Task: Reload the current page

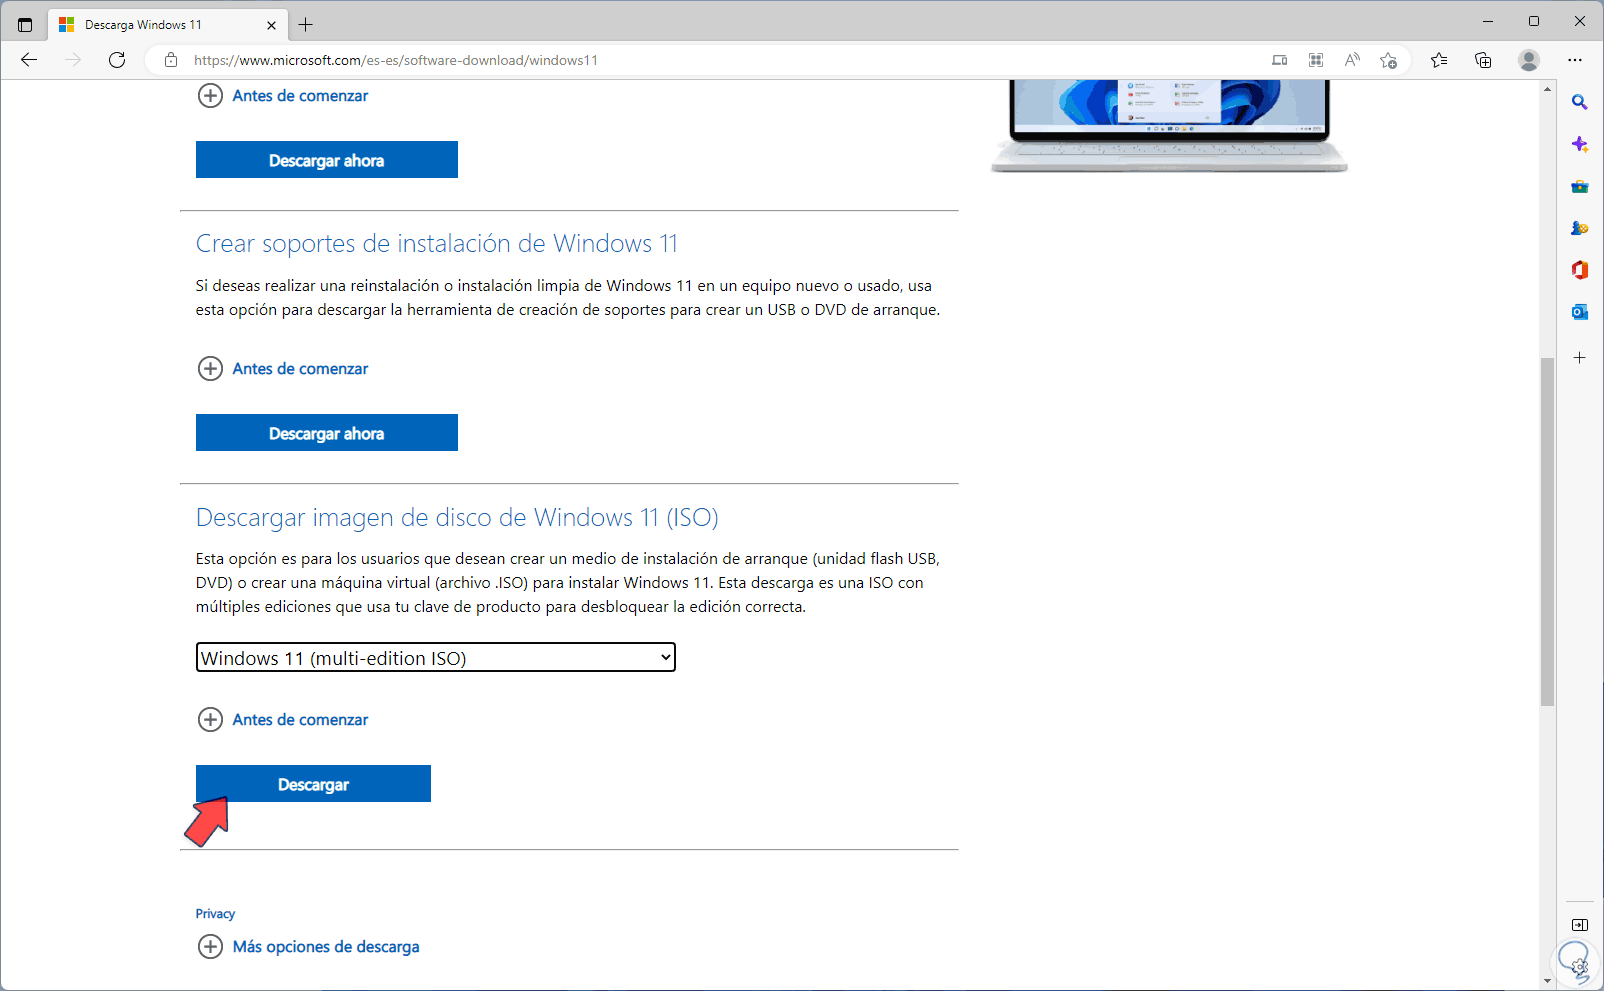Action: [x=117, y=60]
